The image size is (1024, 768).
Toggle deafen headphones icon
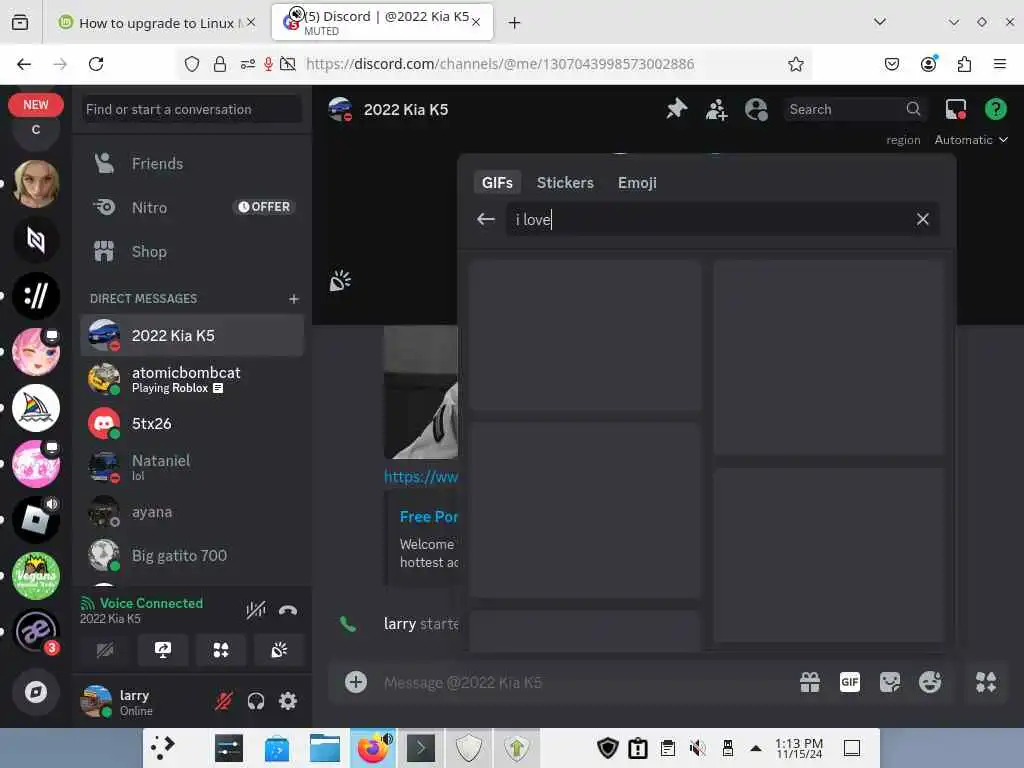click(x=255, y=701)
